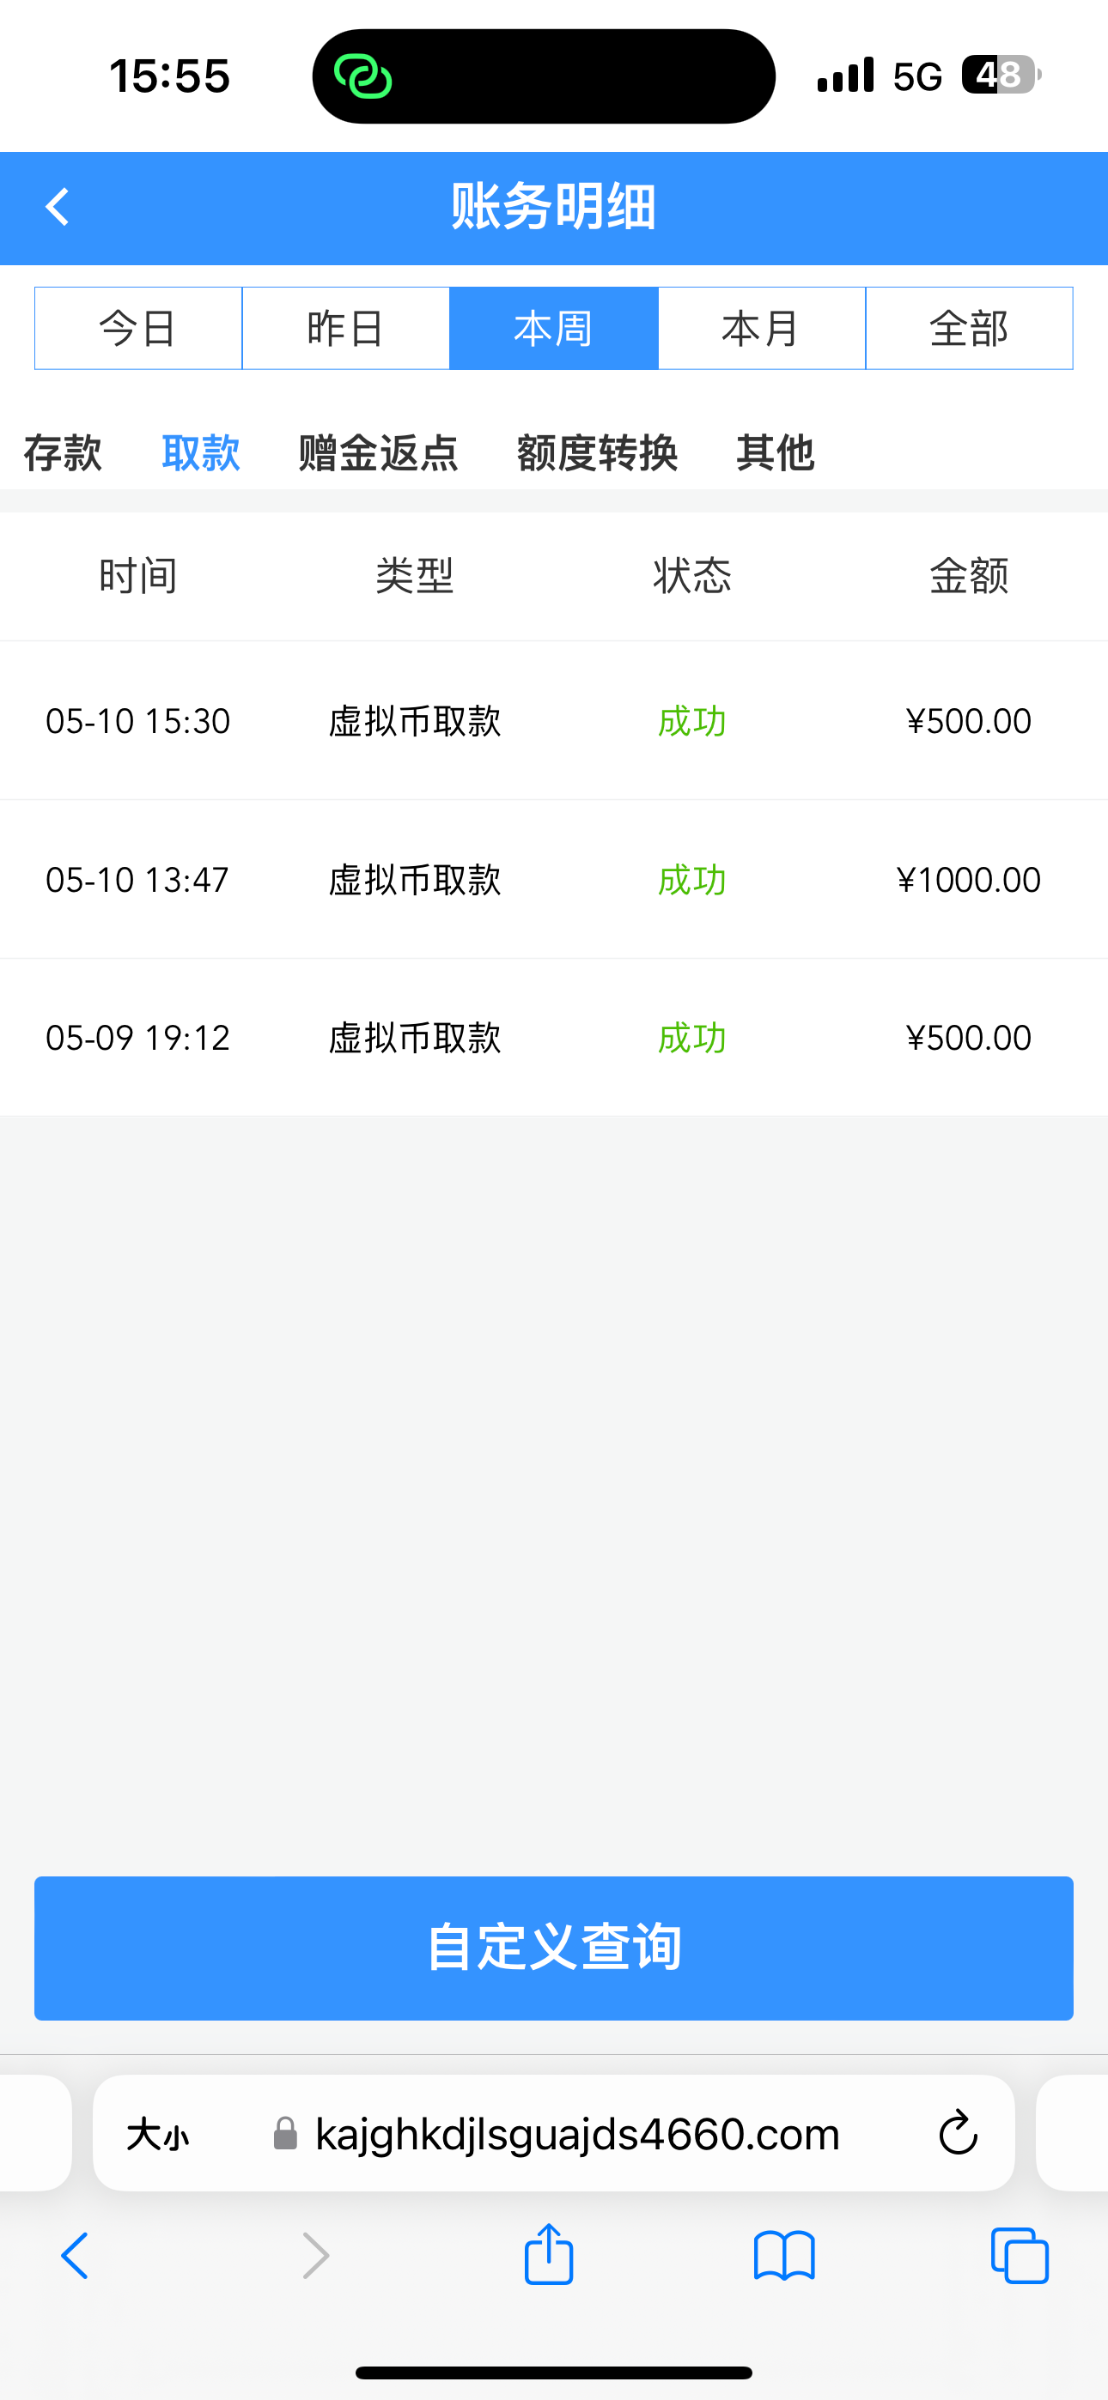The height and width of the screenshot is (2400, 1108).
Task: Tap the ¥1000.00 withdrawal record row
Action: pos(554,879)
